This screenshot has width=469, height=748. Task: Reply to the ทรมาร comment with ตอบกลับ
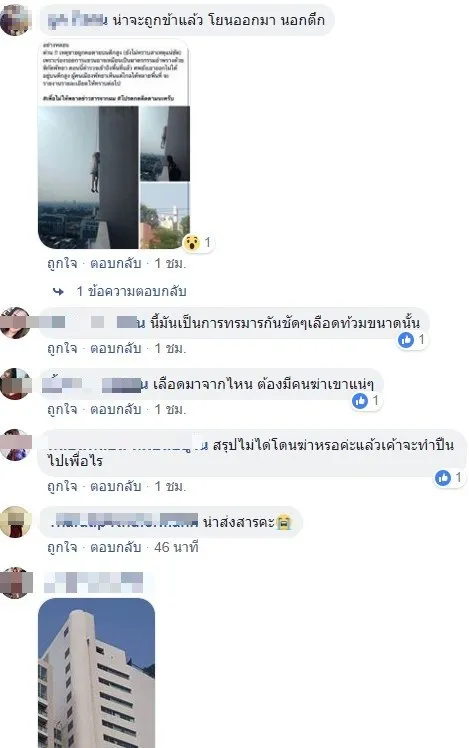[x=115, y=349]
